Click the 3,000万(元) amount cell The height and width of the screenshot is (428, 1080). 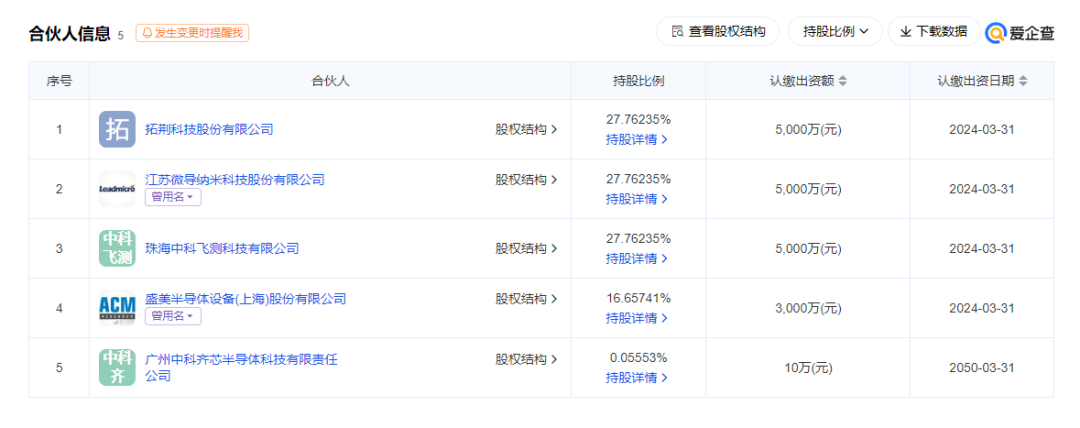click(x=809, y=308)
